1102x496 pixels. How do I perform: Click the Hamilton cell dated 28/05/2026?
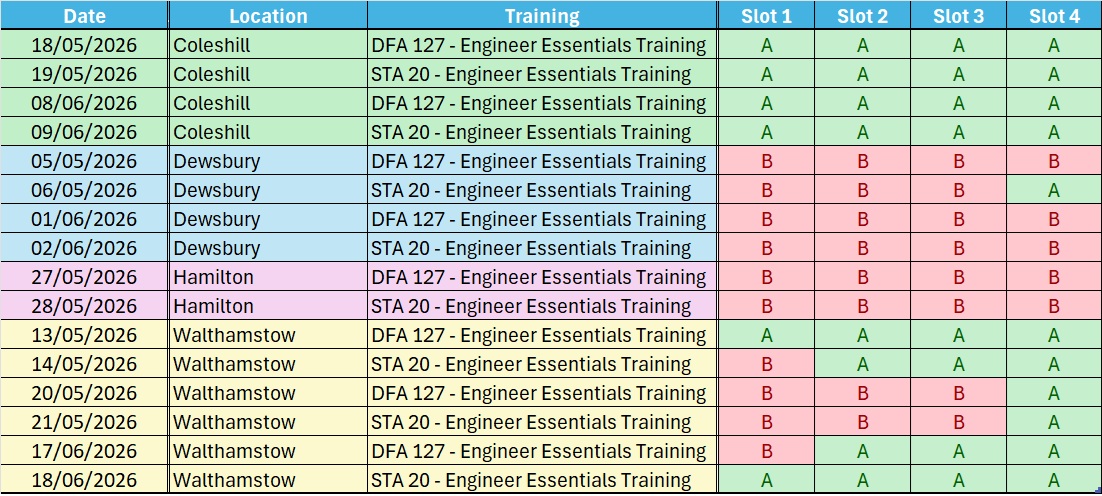[268, 306]
